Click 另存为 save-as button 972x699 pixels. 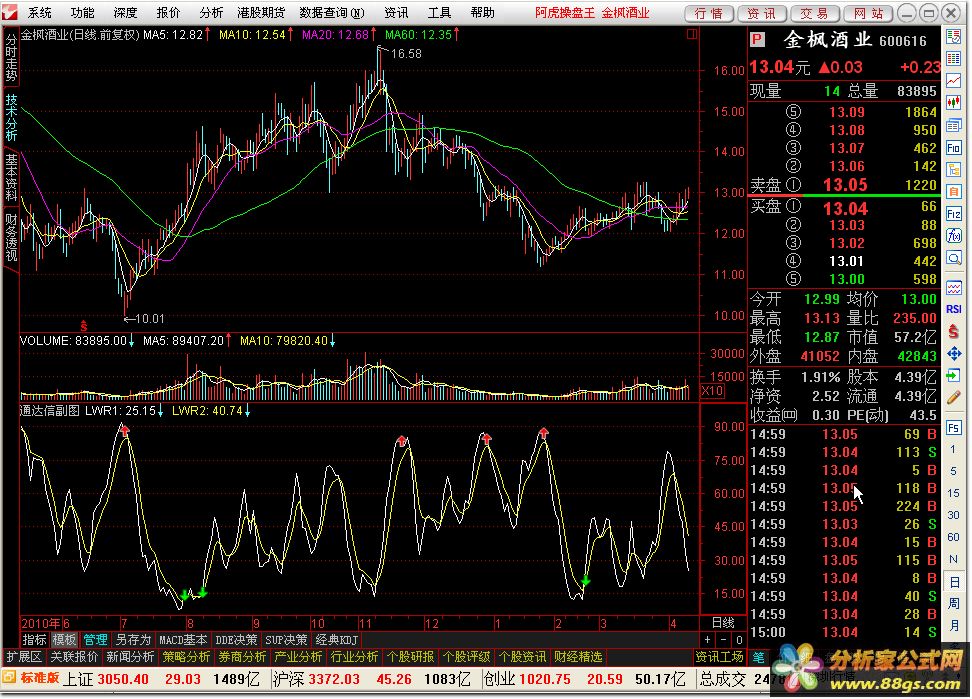133,640
